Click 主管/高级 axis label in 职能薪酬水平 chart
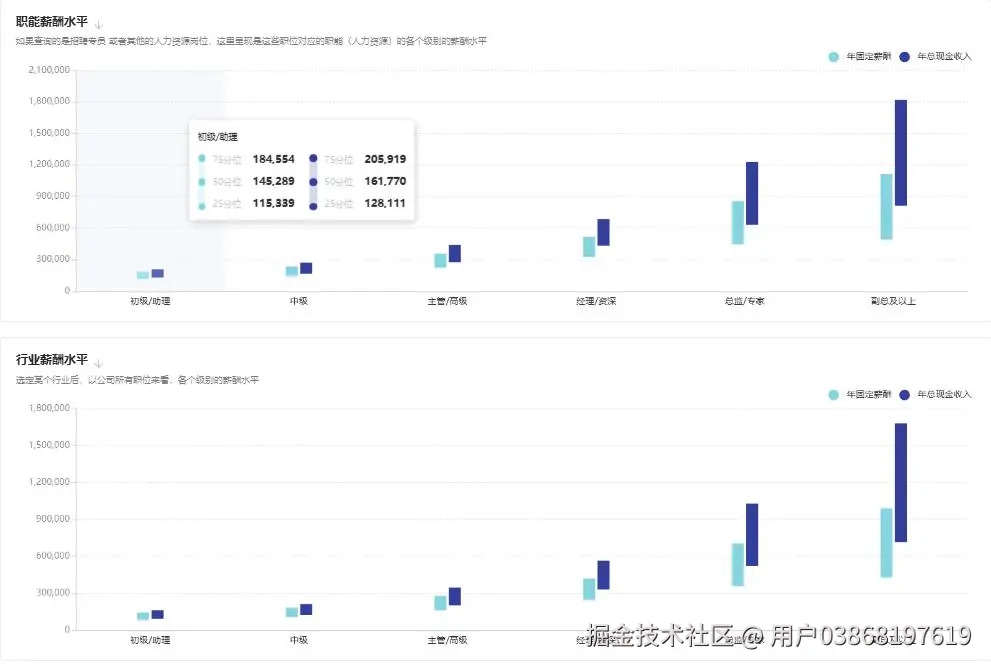Viewport: 991px width, 669px height. click(x=447, y=301)
